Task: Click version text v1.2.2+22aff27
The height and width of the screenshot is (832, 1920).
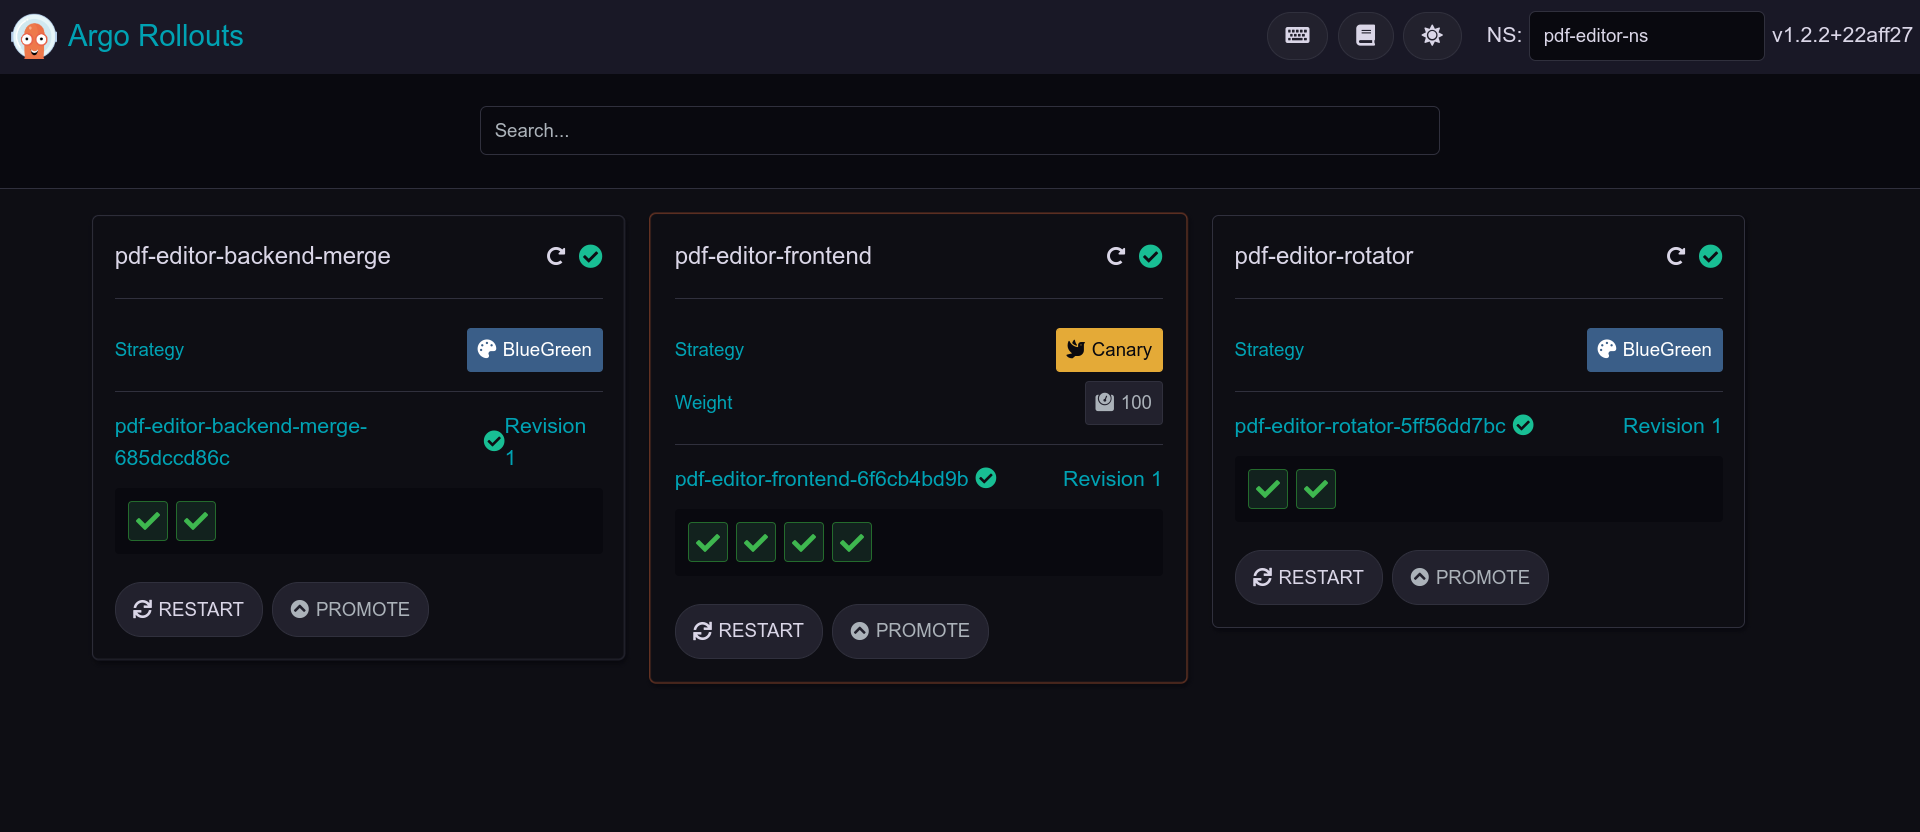Action: 1842,36
